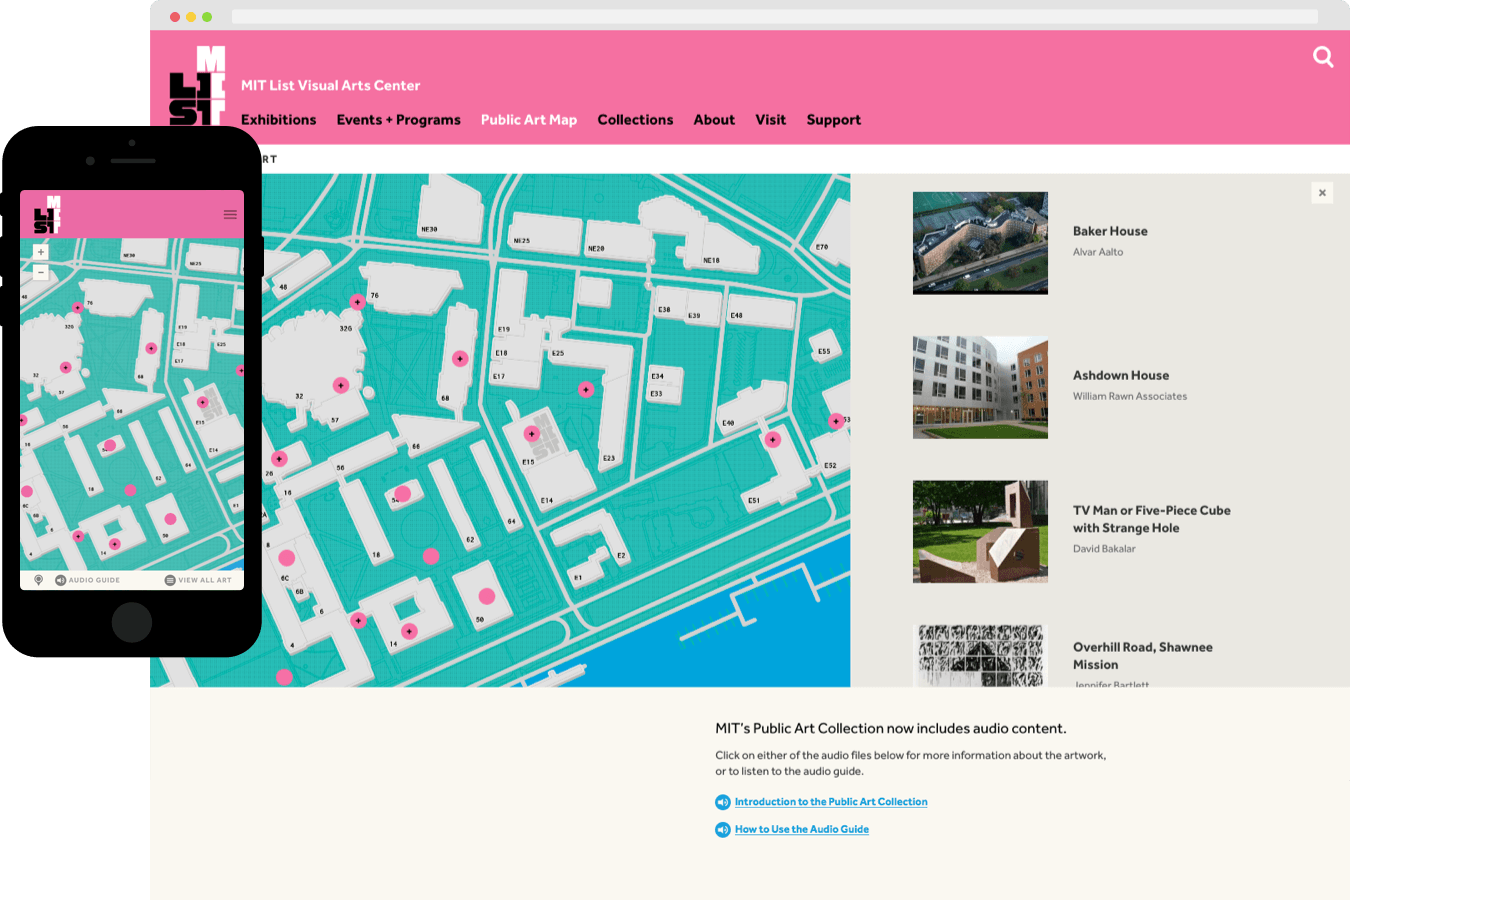Zoom out with minus button on phone map
Viewport: 1500px width, 900px height.
point(41,272)
